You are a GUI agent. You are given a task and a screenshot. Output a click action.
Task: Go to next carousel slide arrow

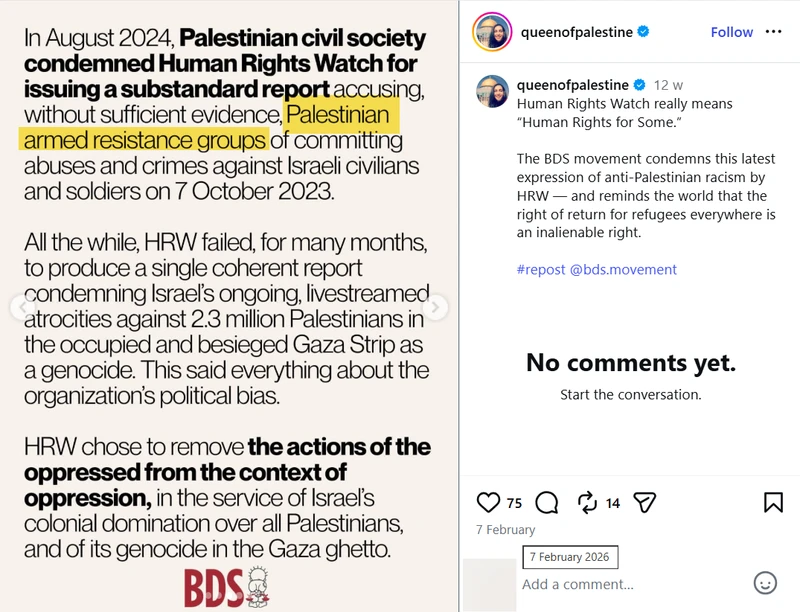click(x=435, y=307)
